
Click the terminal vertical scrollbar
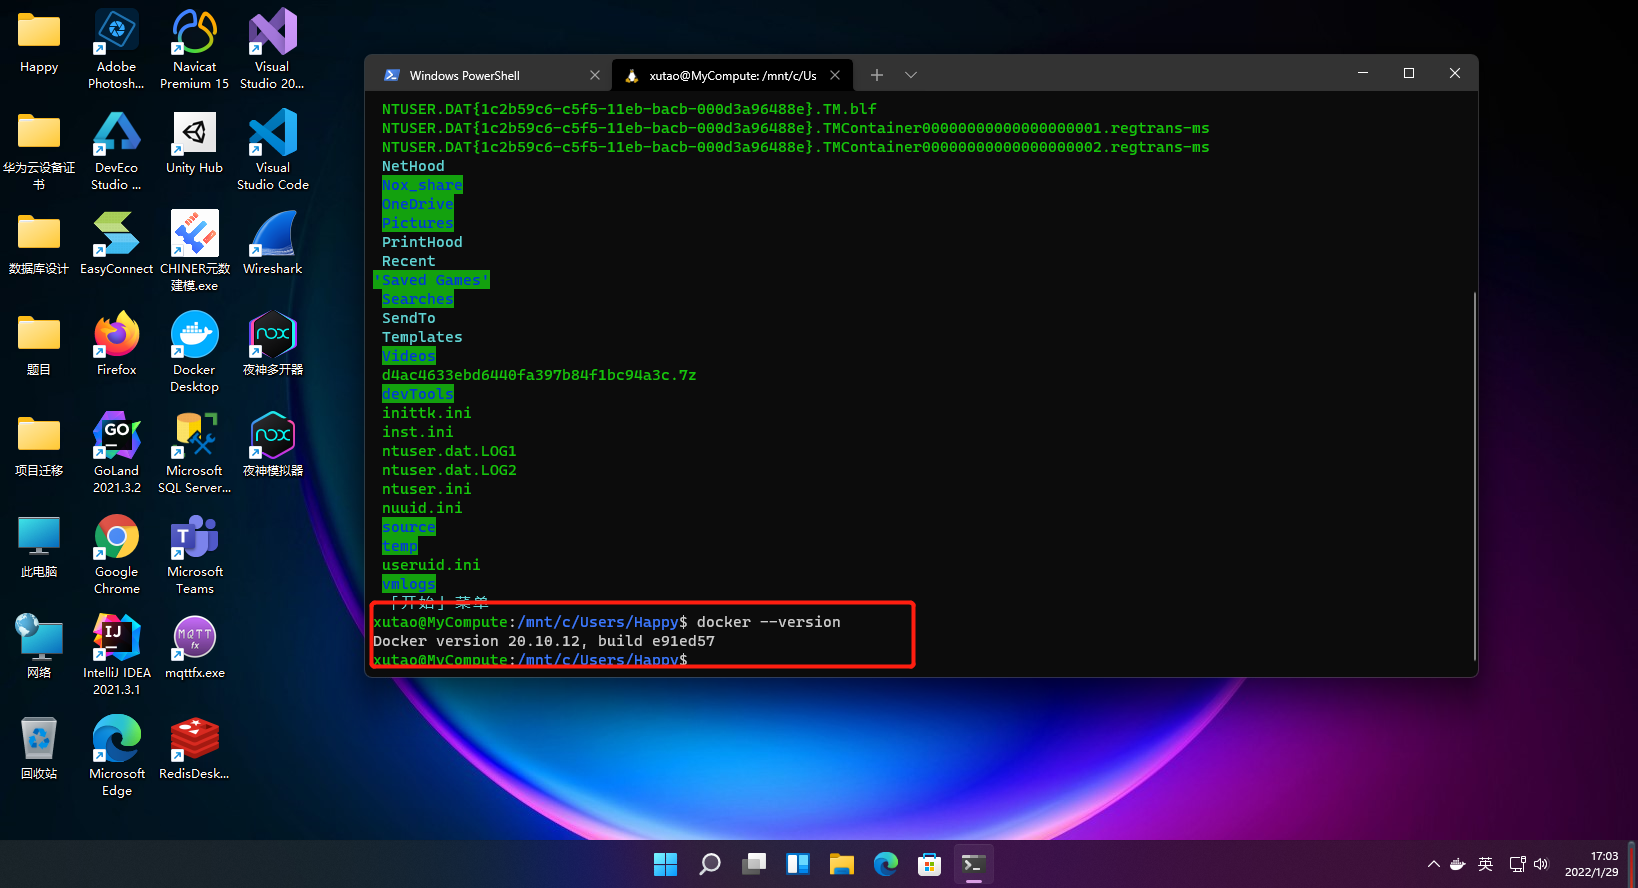pyautogui.click(x=1474, y=475)
